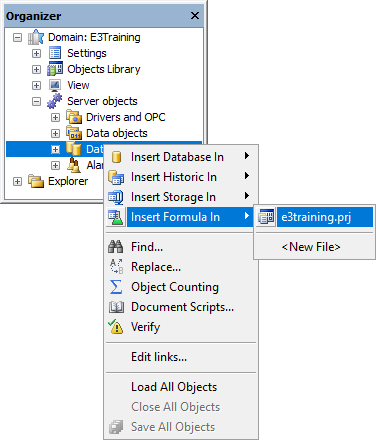
Task: Select the Data objects tree item
Action: coord(117,133)
